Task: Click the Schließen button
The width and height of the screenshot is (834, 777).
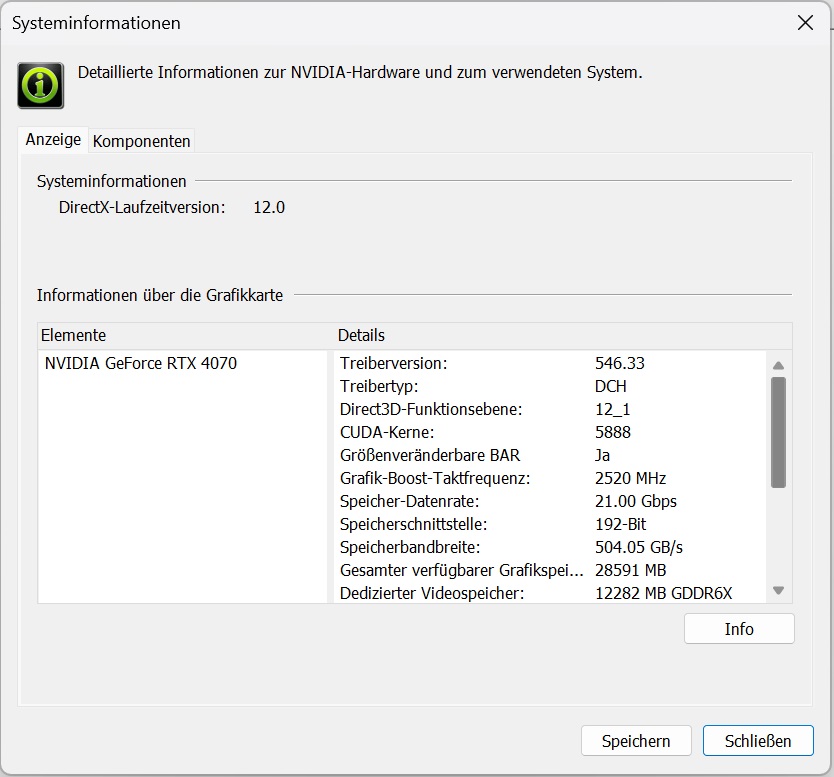Action: [x=758, y=740]
